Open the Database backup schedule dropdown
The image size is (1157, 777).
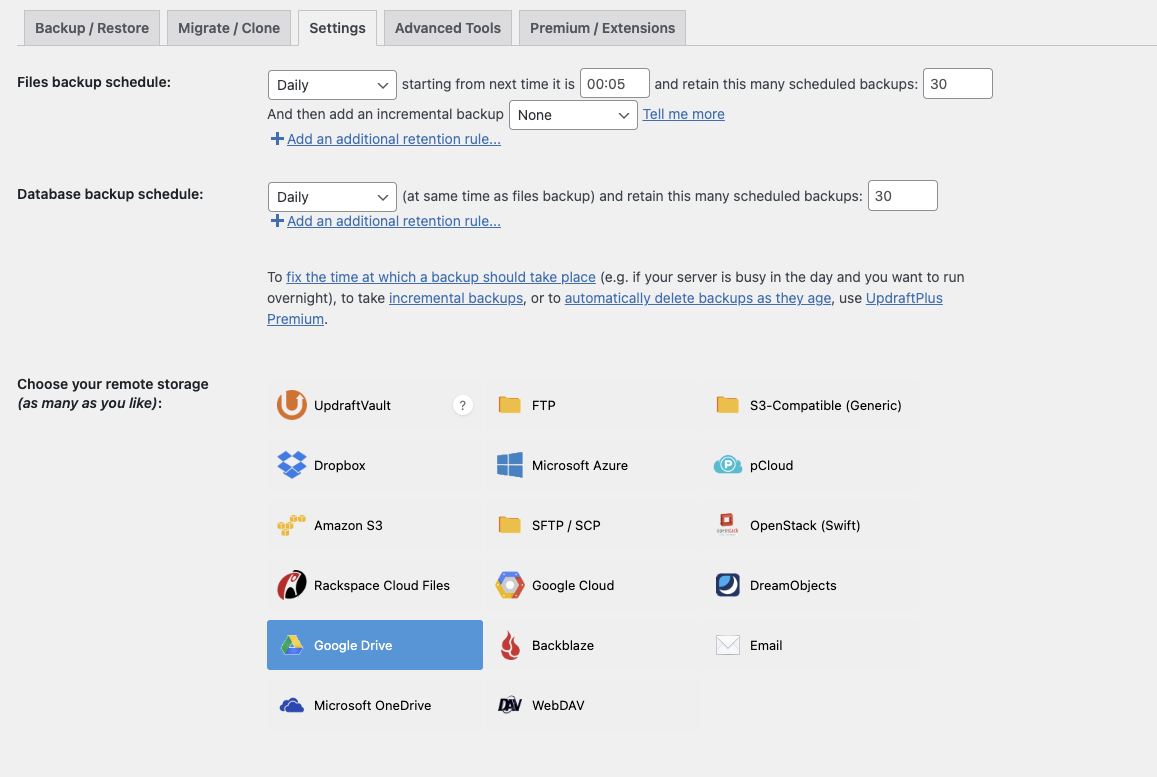pos(332,197)
